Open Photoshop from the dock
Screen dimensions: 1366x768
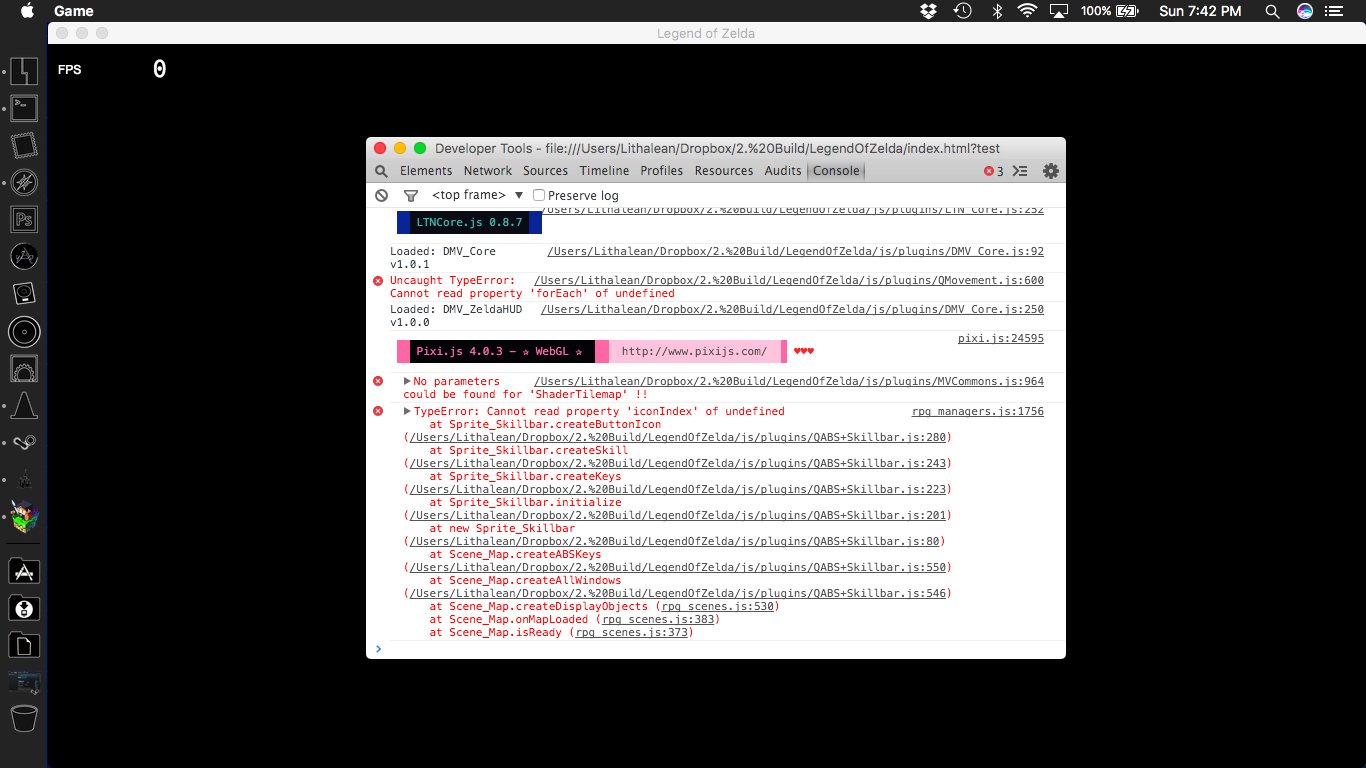[24, 219]
